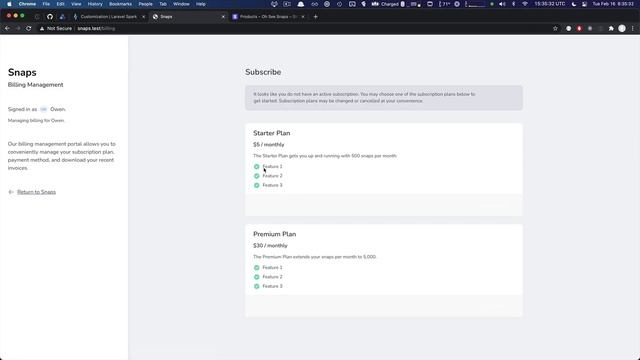640x360 pixels.
Task: Bookmark this page with the star icon
Action: pos(555,29)
